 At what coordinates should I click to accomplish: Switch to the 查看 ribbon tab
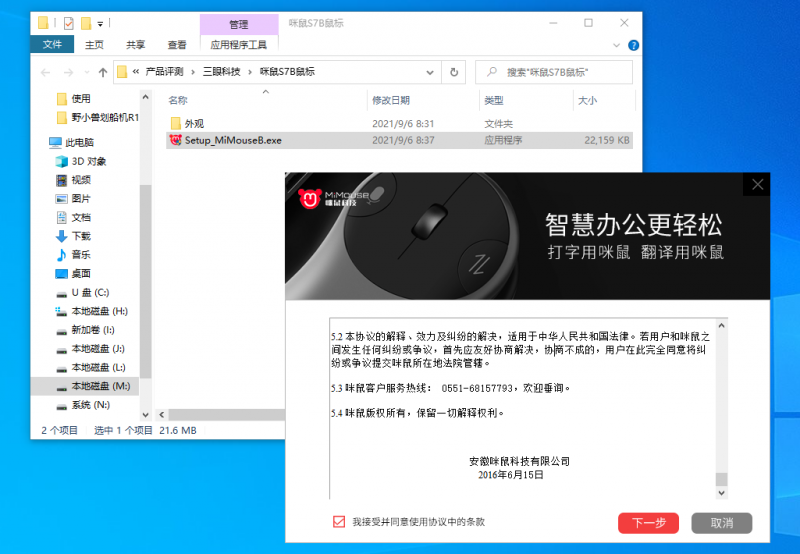(x=177, y=45)
